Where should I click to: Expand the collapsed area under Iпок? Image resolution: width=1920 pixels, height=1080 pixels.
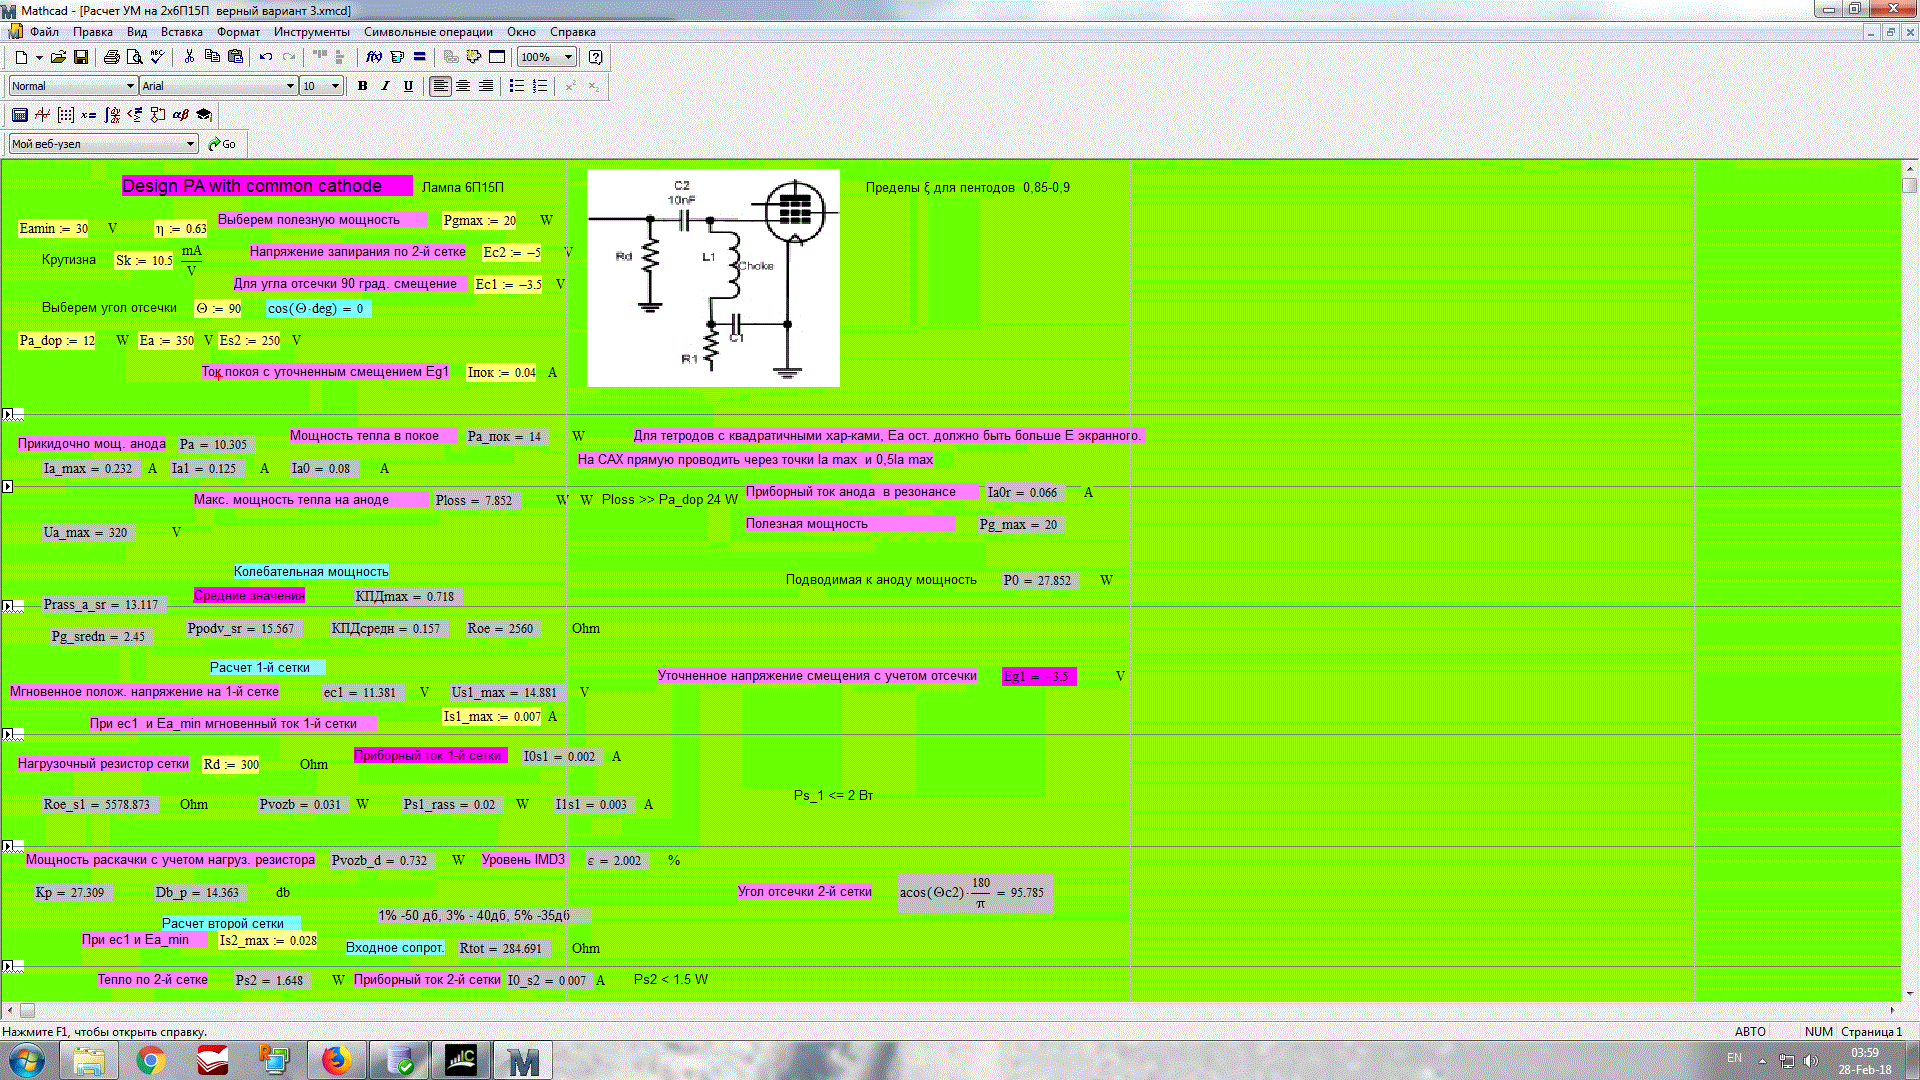(8, 414)
